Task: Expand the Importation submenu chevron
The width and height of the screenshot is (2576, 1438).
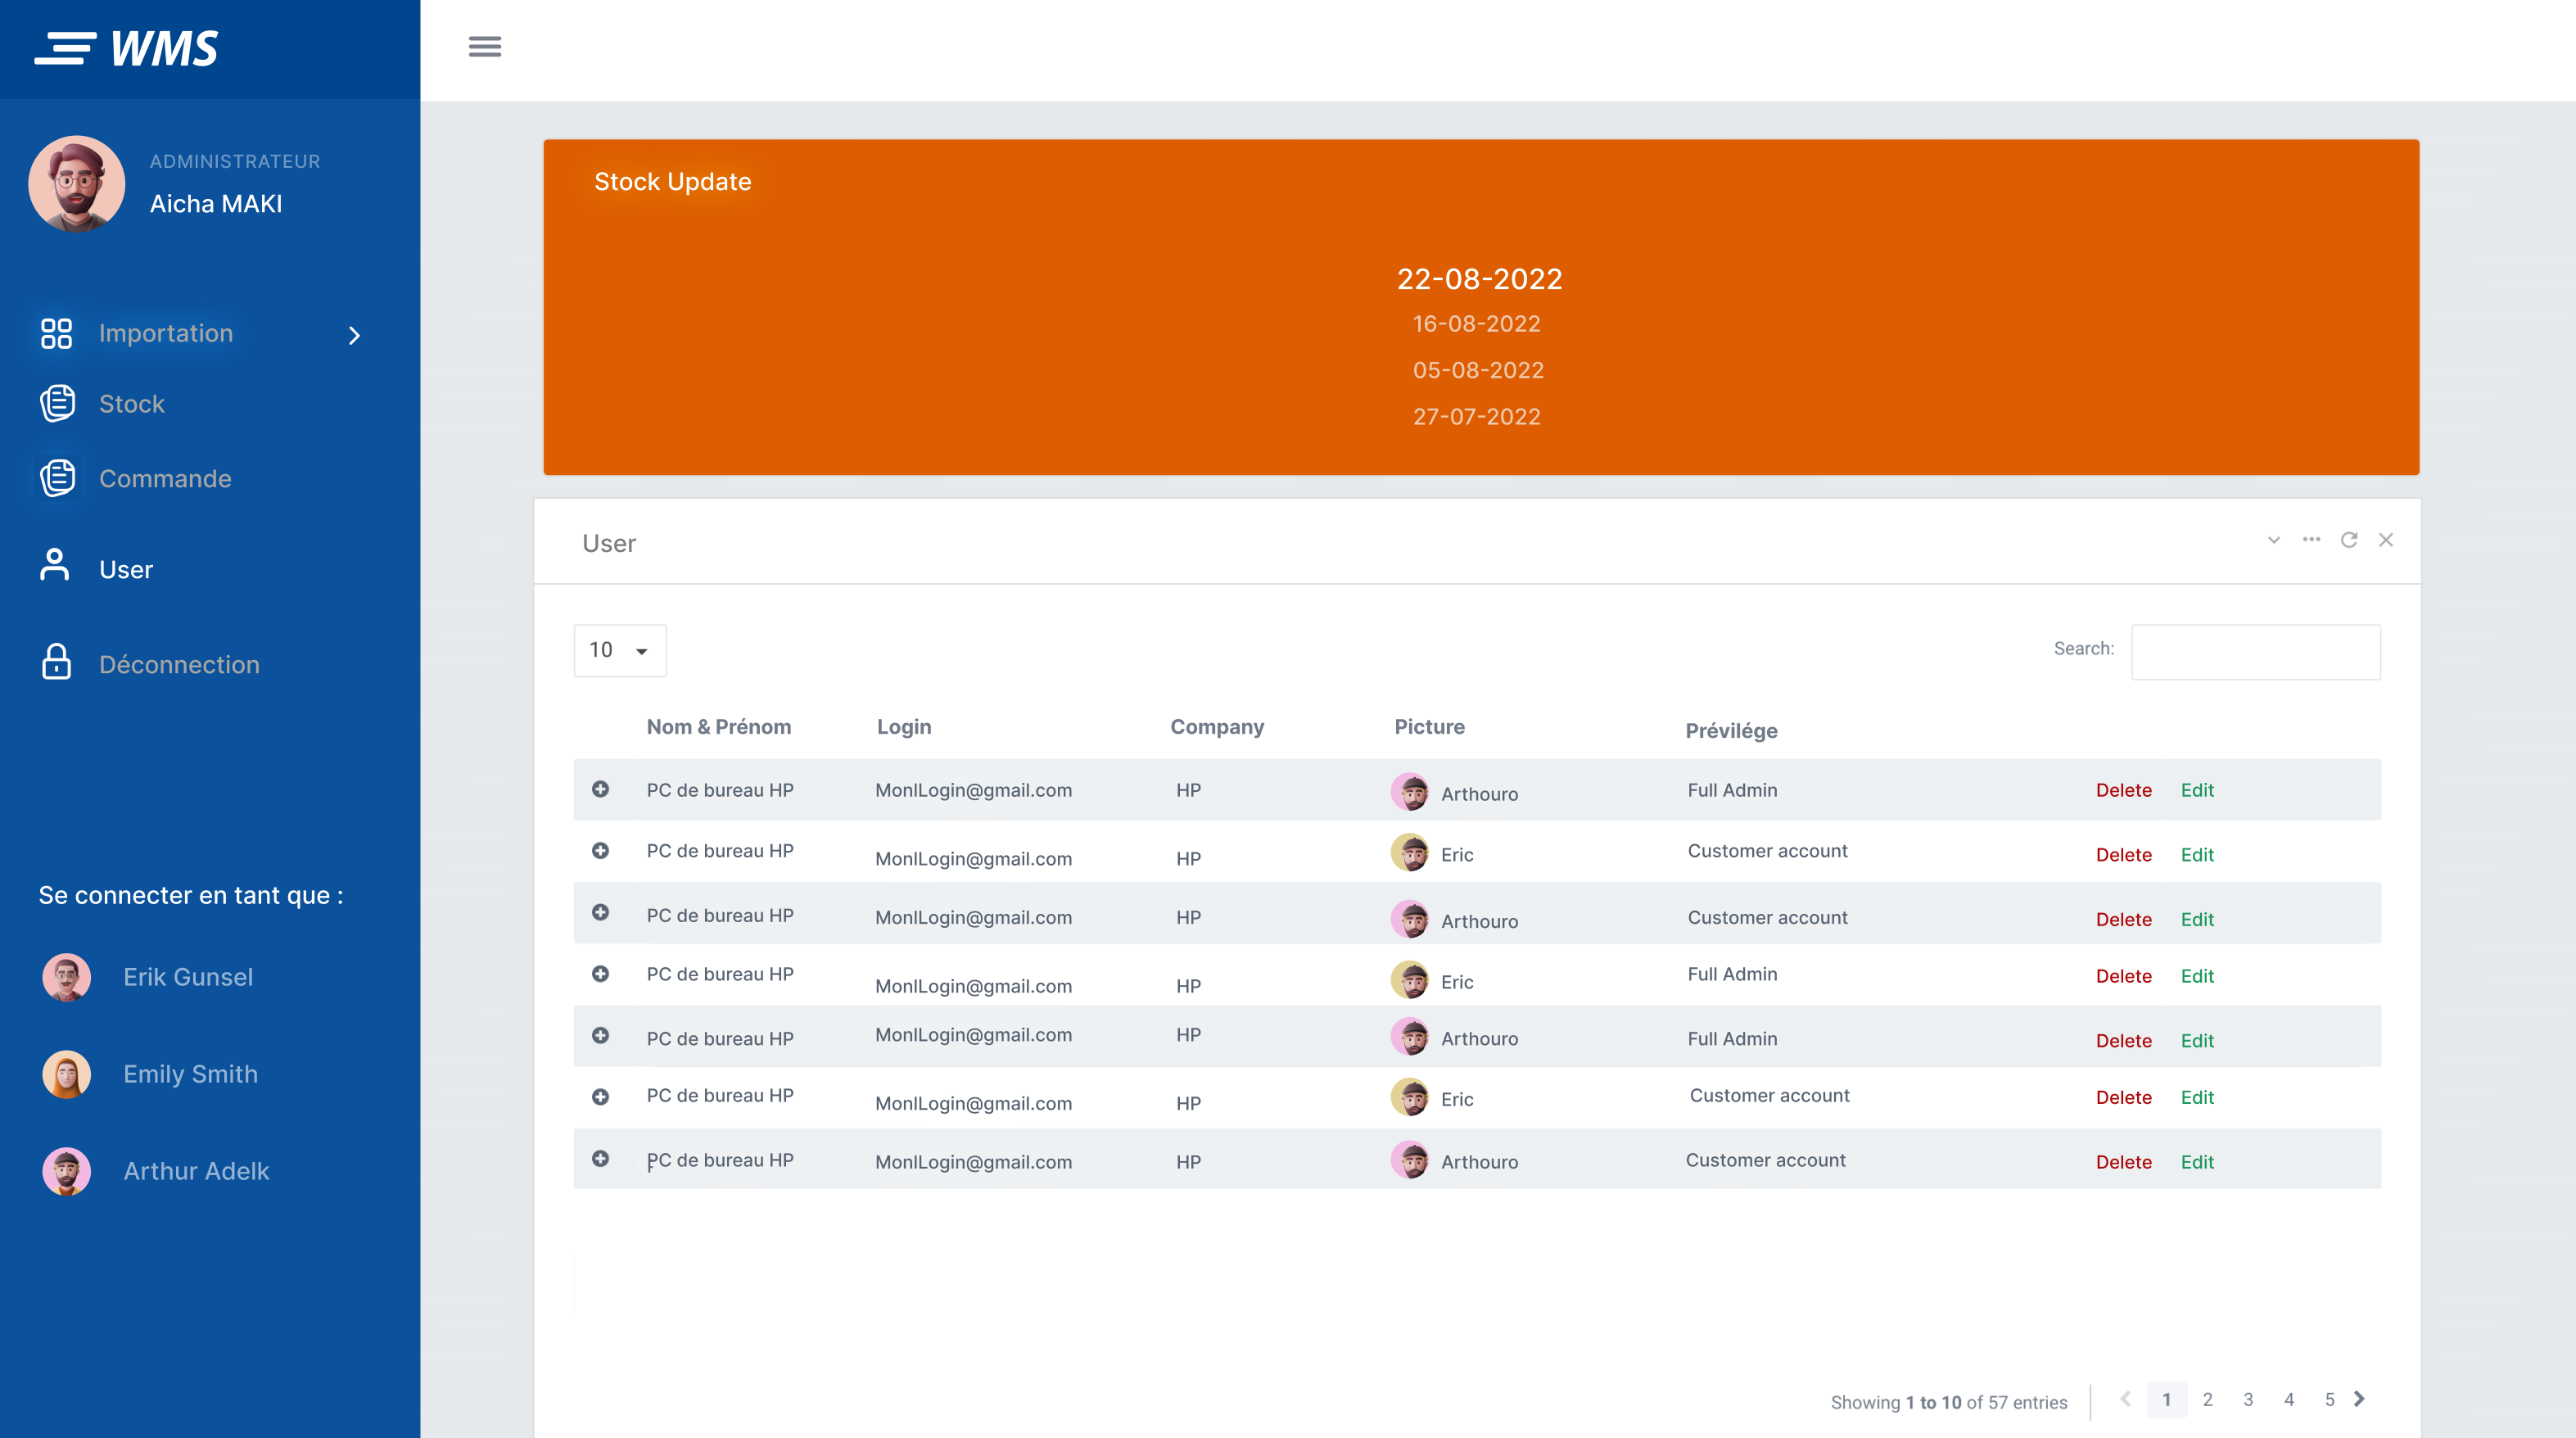Action: [354, 335]
